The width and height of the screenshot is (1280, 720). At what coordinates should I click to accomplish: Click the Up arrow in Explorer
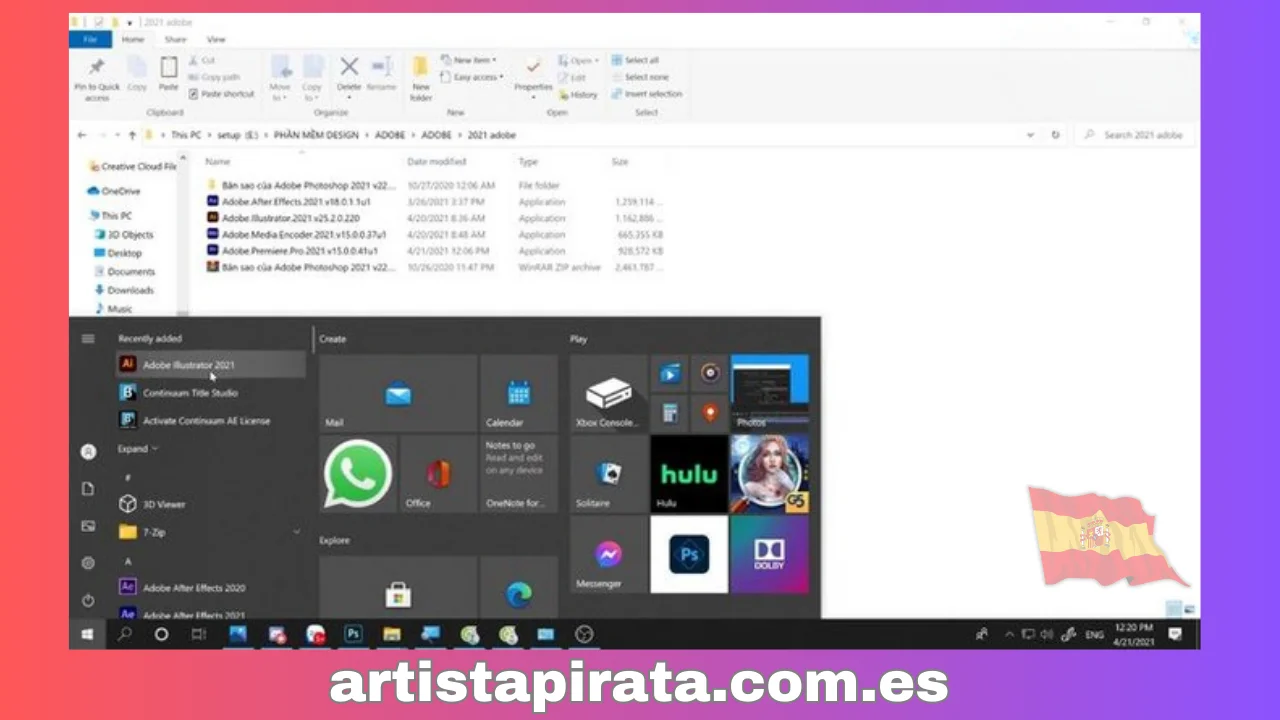click(132, 135)
